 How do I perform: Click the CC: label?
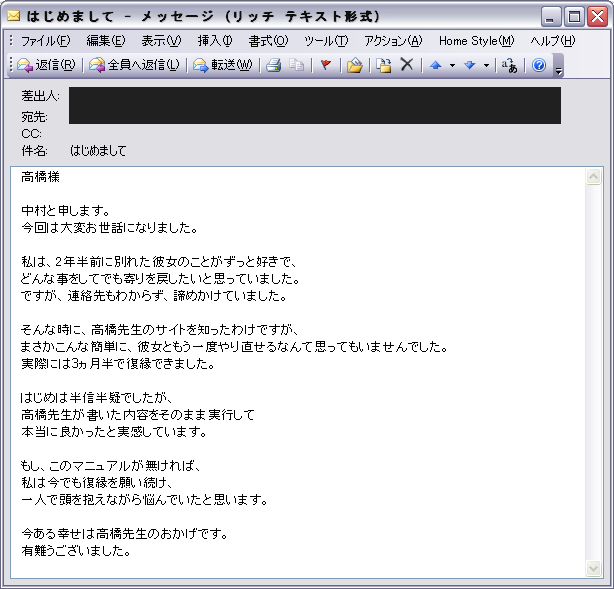click(x=31, y=134)
